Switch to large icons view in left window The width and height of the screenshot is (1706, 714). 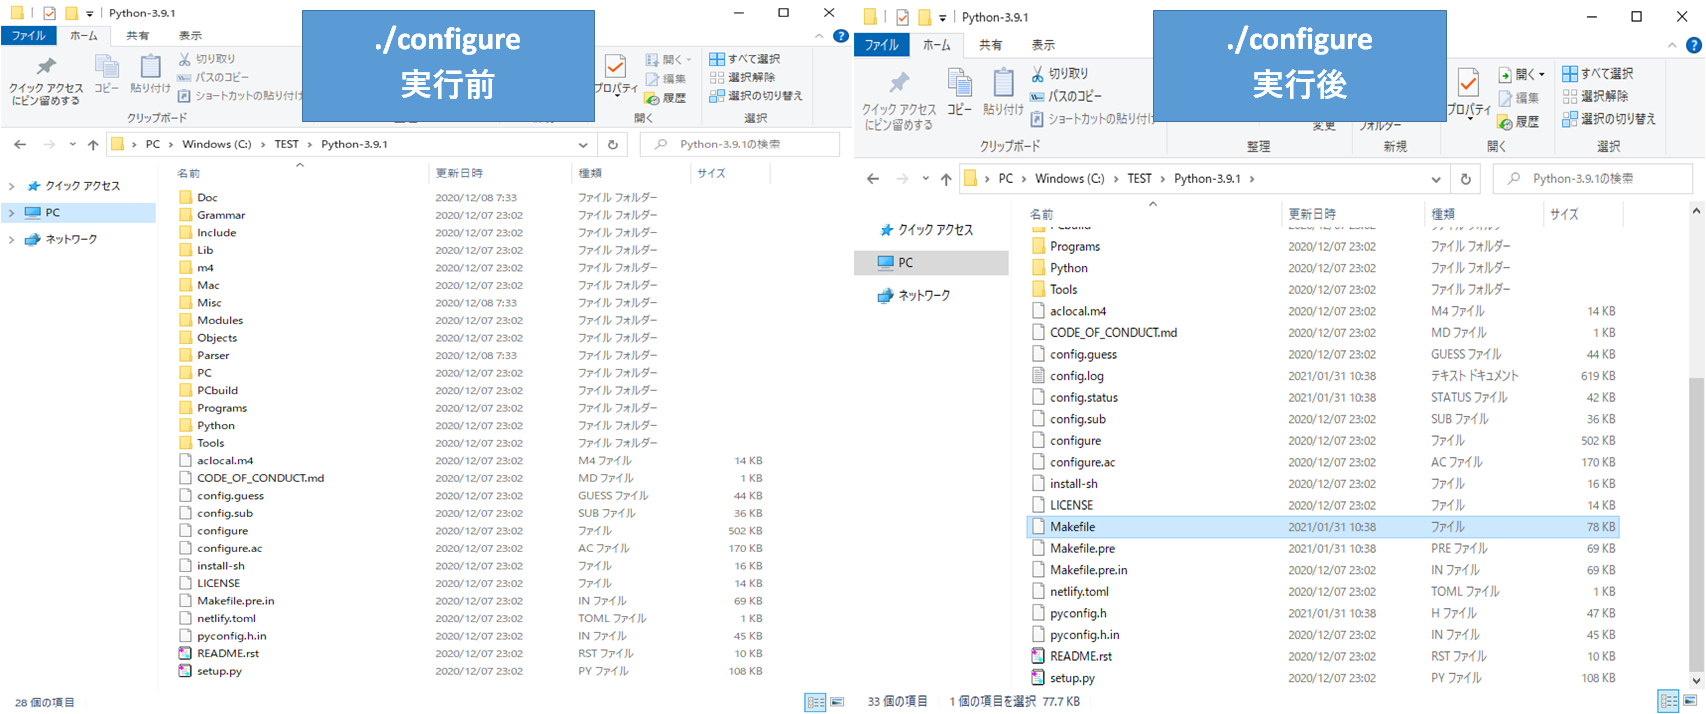pyautogui.click(x=837, y=702)
